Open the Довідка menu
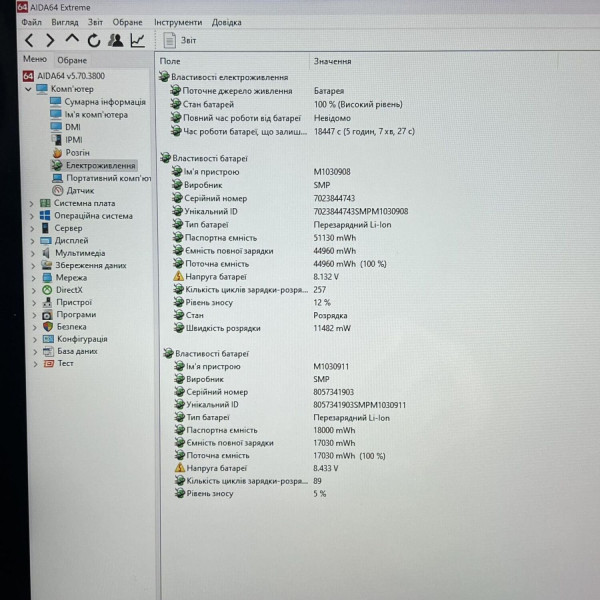 [x=227, y=22]
